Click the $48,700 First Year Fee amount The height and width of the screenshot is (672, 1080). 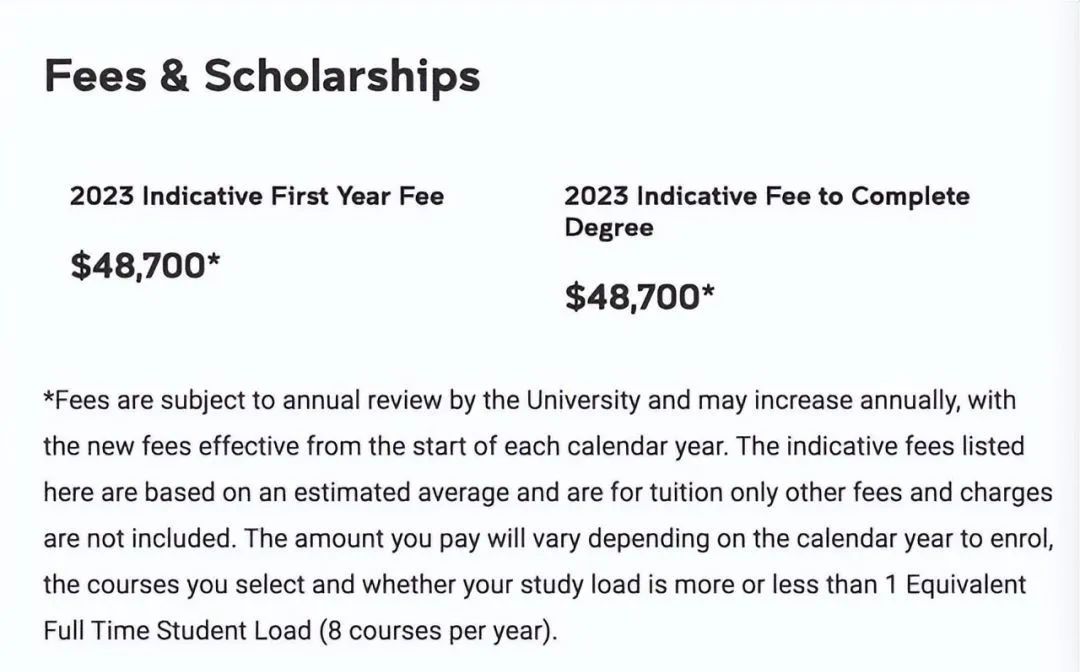(145, 265)
